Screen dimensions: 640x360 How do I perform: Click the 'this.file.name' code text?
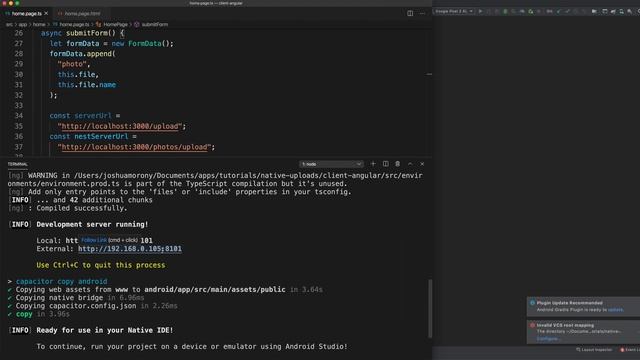tap(87, 85)
